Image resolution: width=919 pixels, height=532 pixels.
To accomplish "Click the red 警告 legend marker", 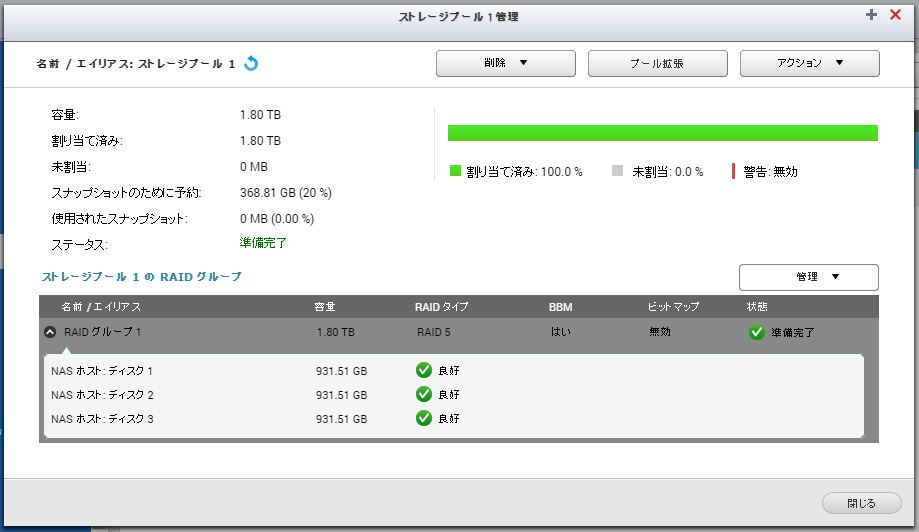I will tap(733, 171).
